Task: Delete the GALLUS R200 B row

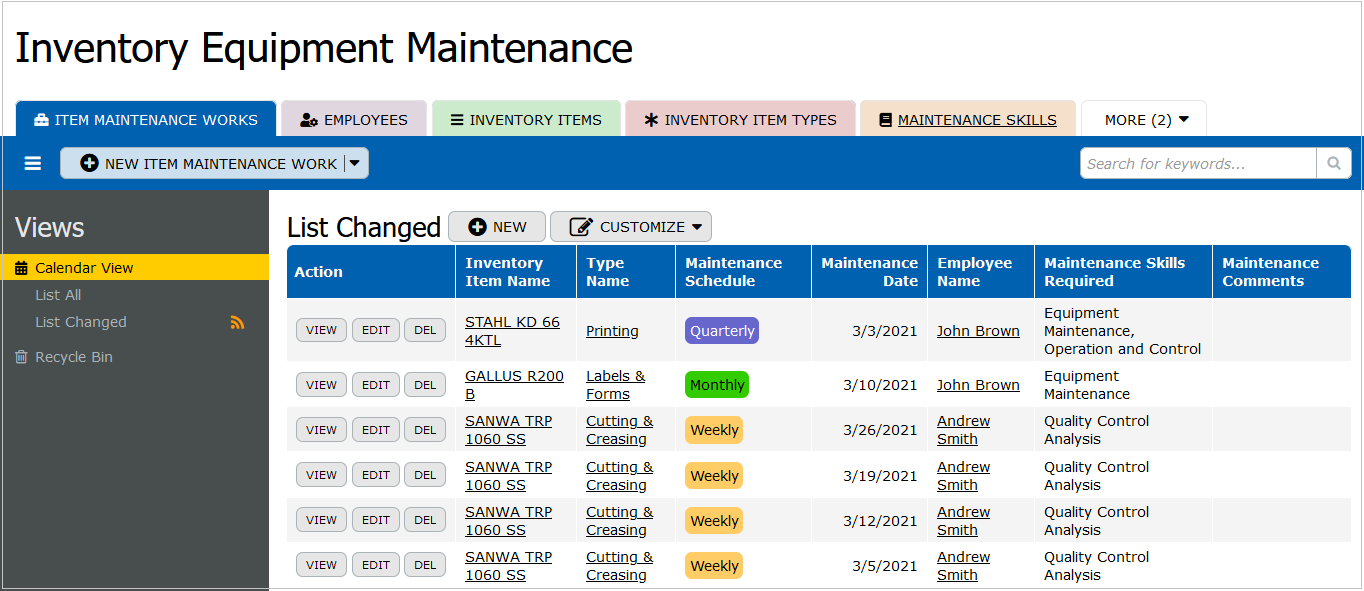Action: 425,385
